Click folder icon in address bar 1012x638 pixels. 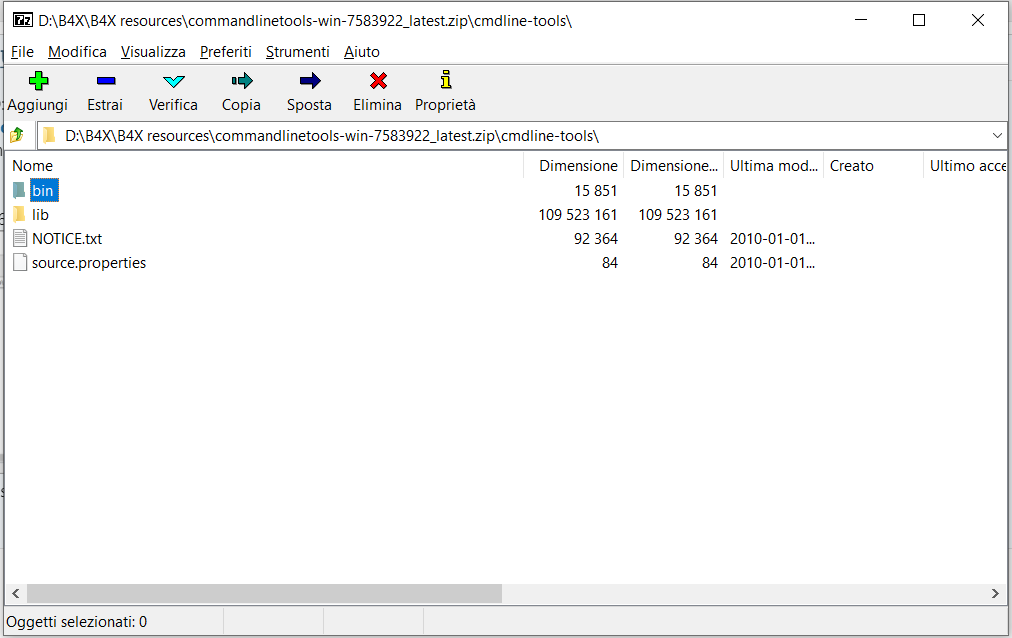pyautogui.click(x=49, y=135)
